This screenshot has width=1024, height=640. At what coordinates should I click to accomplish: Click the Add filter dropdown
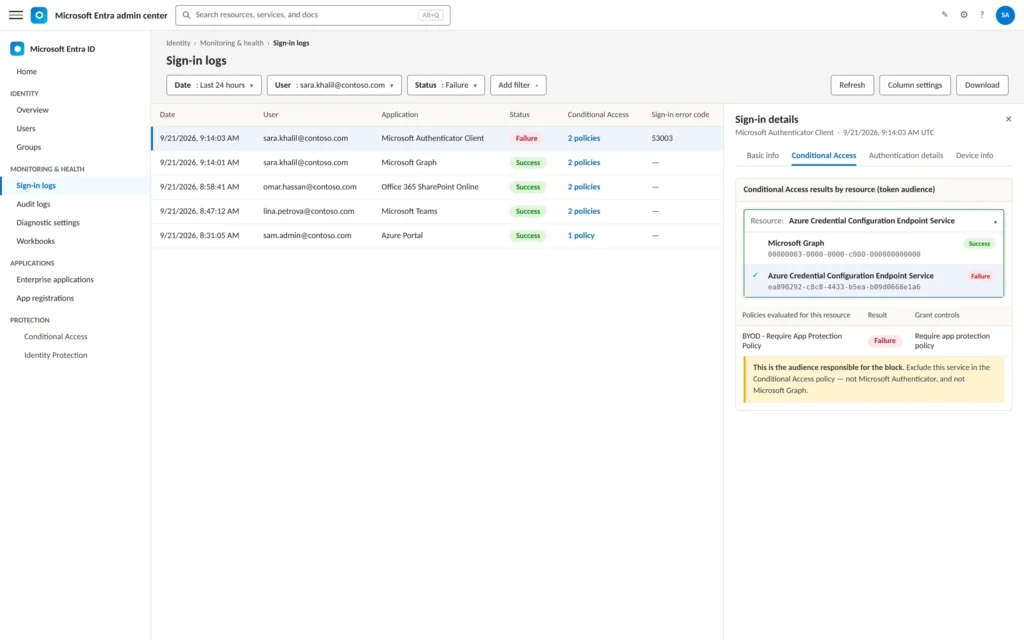click(x=519, y=85)
